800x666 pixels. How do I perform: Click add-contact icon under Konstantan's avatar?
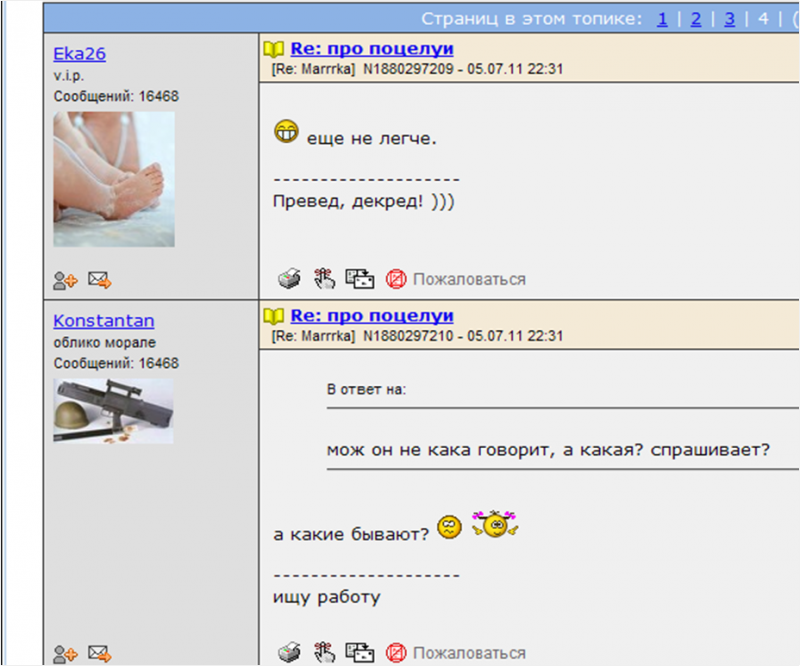pyautogui.click(x=65, y=655)
